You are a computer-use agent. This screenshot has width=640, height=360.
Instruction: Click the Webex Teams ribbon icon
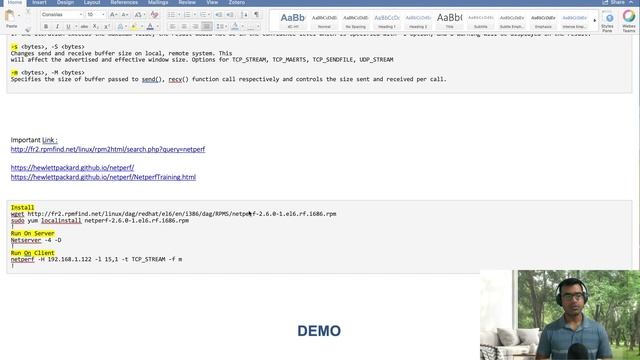tap(629, 21)
